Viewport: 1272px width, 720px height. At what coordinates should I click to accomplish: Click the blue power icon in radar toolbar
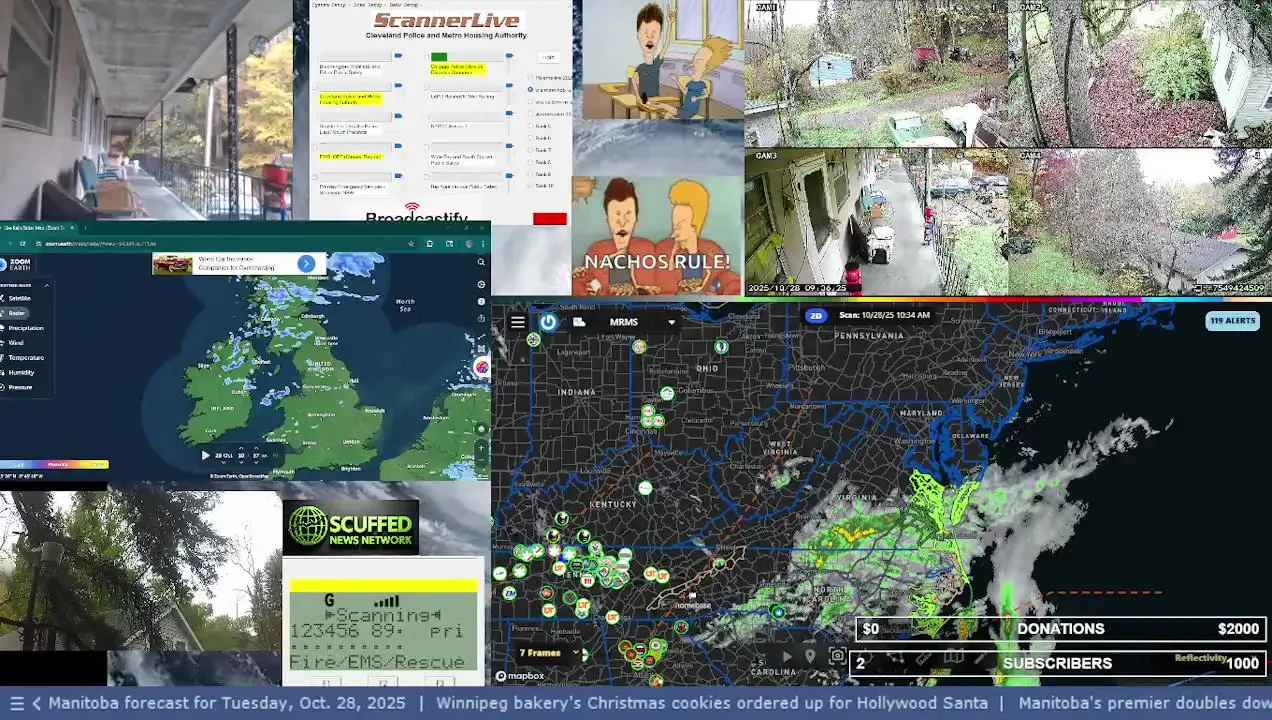(548, 322)
